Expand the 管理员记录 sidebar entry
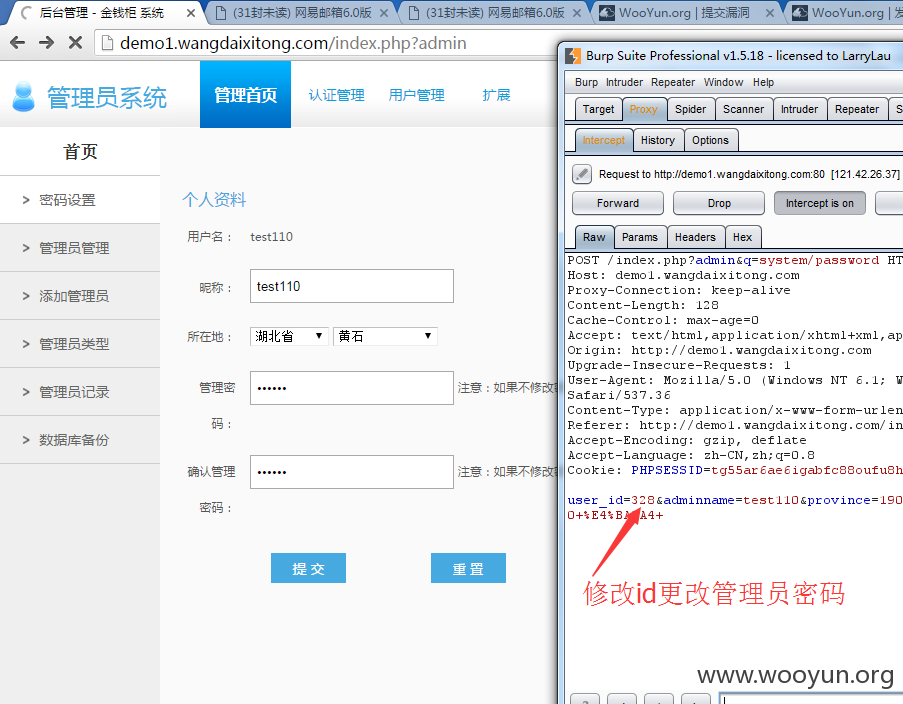Viewport: 903px width, 704px height. tap(80, 392)
